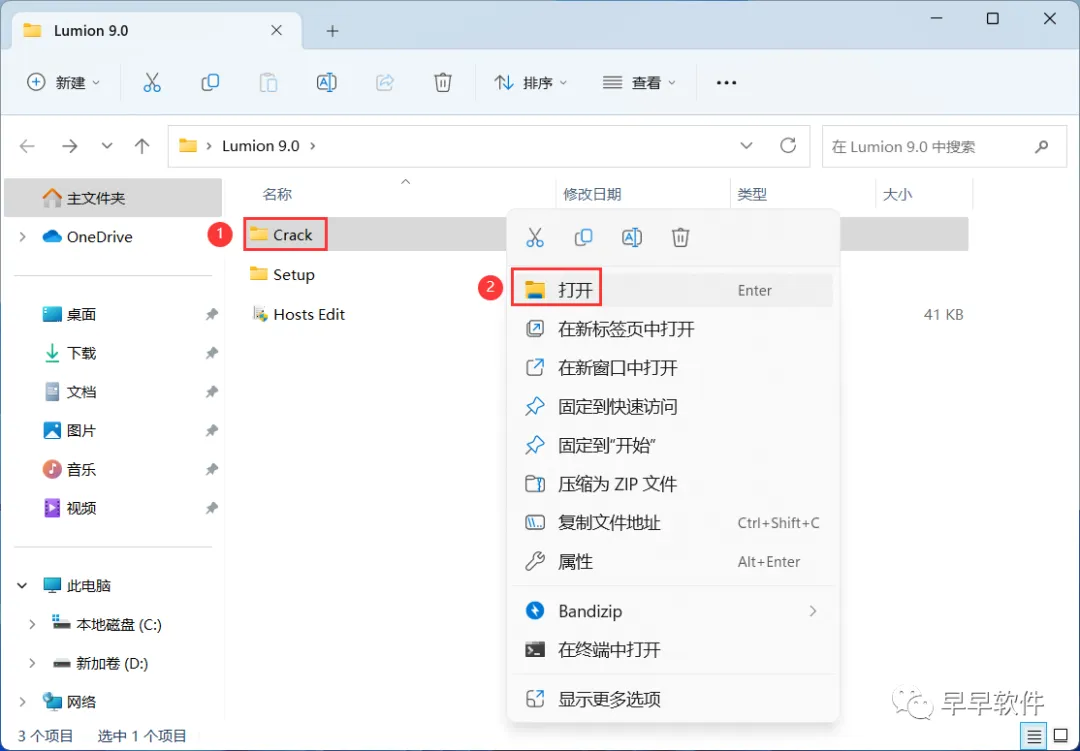1080x751 pixels.
Task: Click the Setup folder icon
Action: [x=258, y=274]
